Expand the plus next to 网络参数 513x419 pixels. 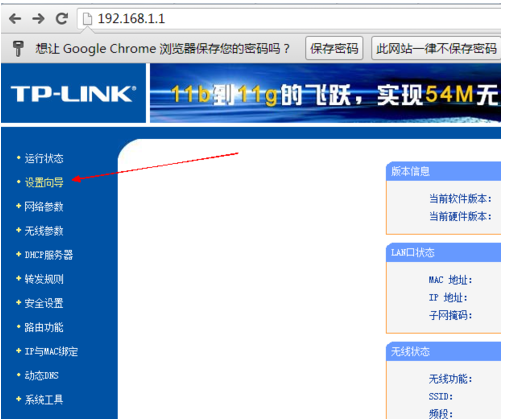[19, 206]
